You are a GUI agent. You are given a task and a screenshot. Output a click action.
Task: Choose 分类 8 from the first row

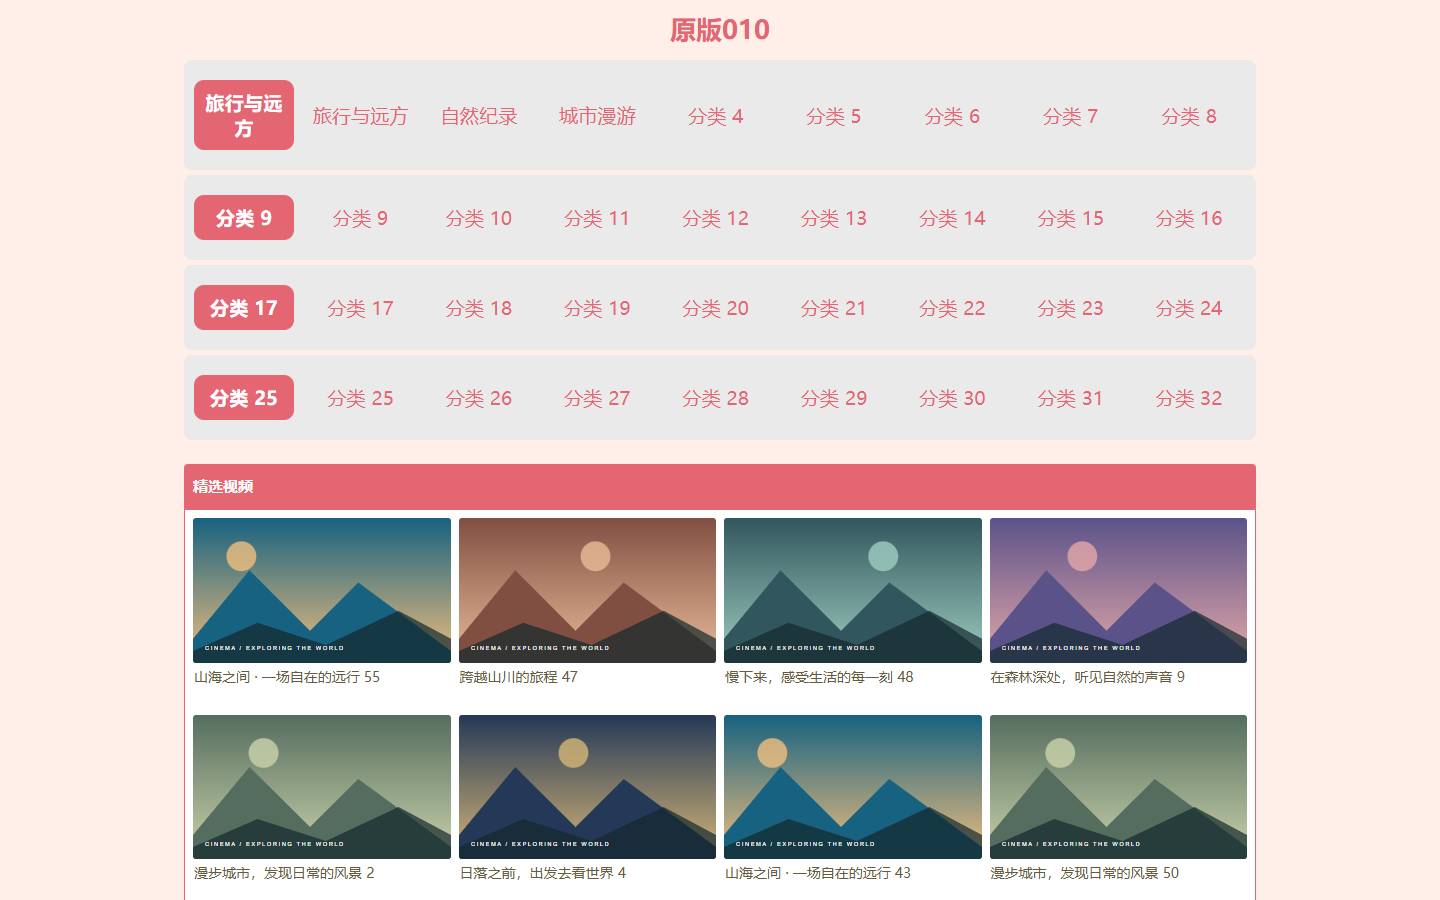pos(1189,116)
